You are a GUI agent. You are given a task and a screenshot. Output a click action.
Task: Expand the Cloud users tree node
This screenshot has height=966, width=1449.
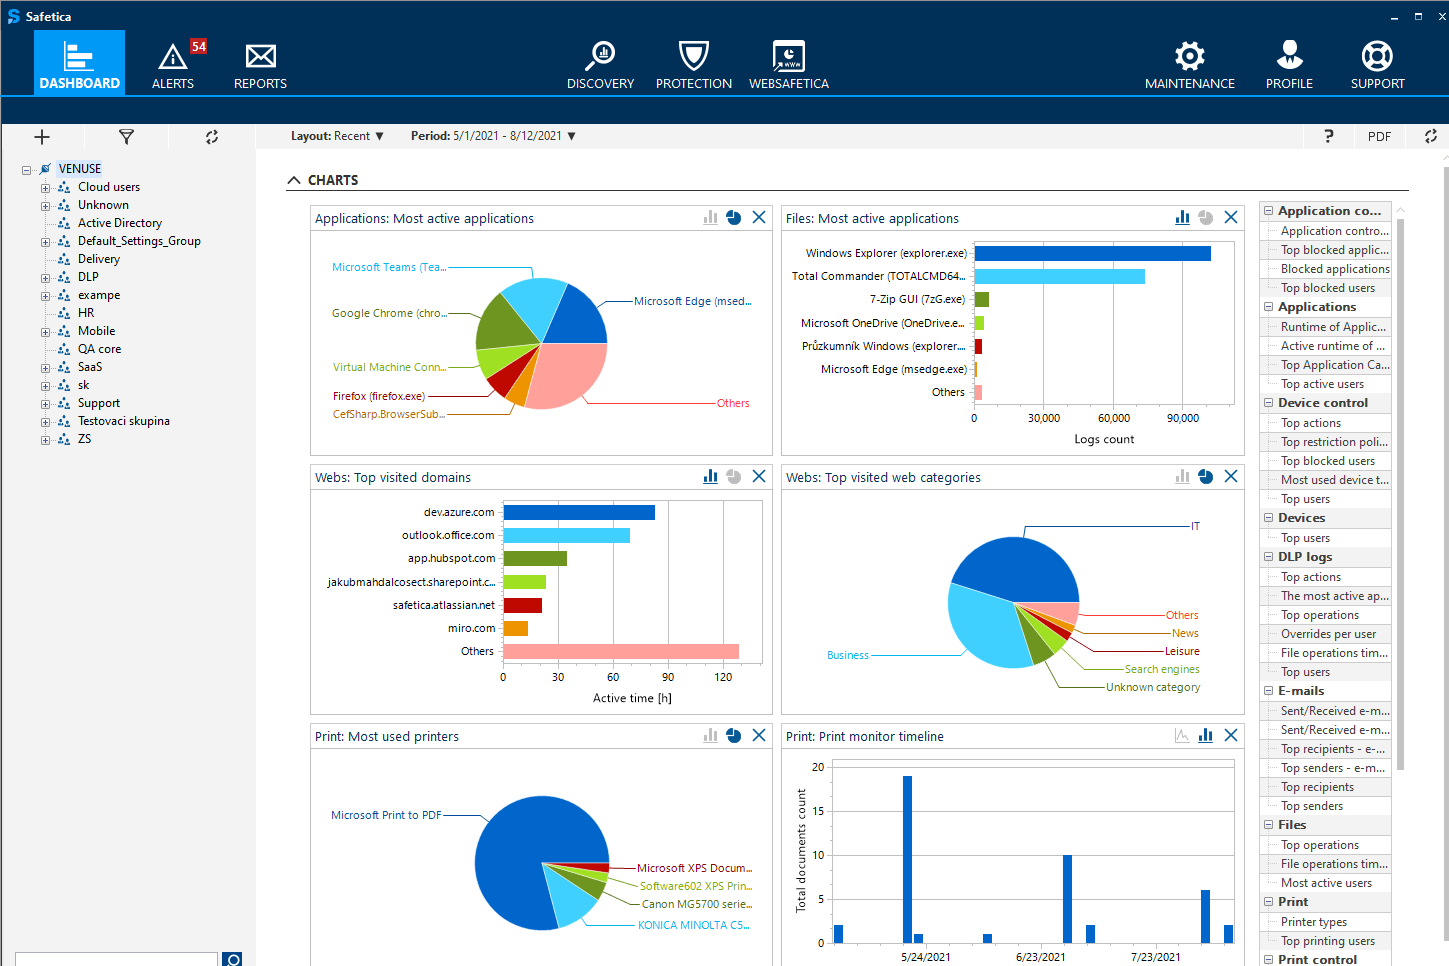pos(45,187)
